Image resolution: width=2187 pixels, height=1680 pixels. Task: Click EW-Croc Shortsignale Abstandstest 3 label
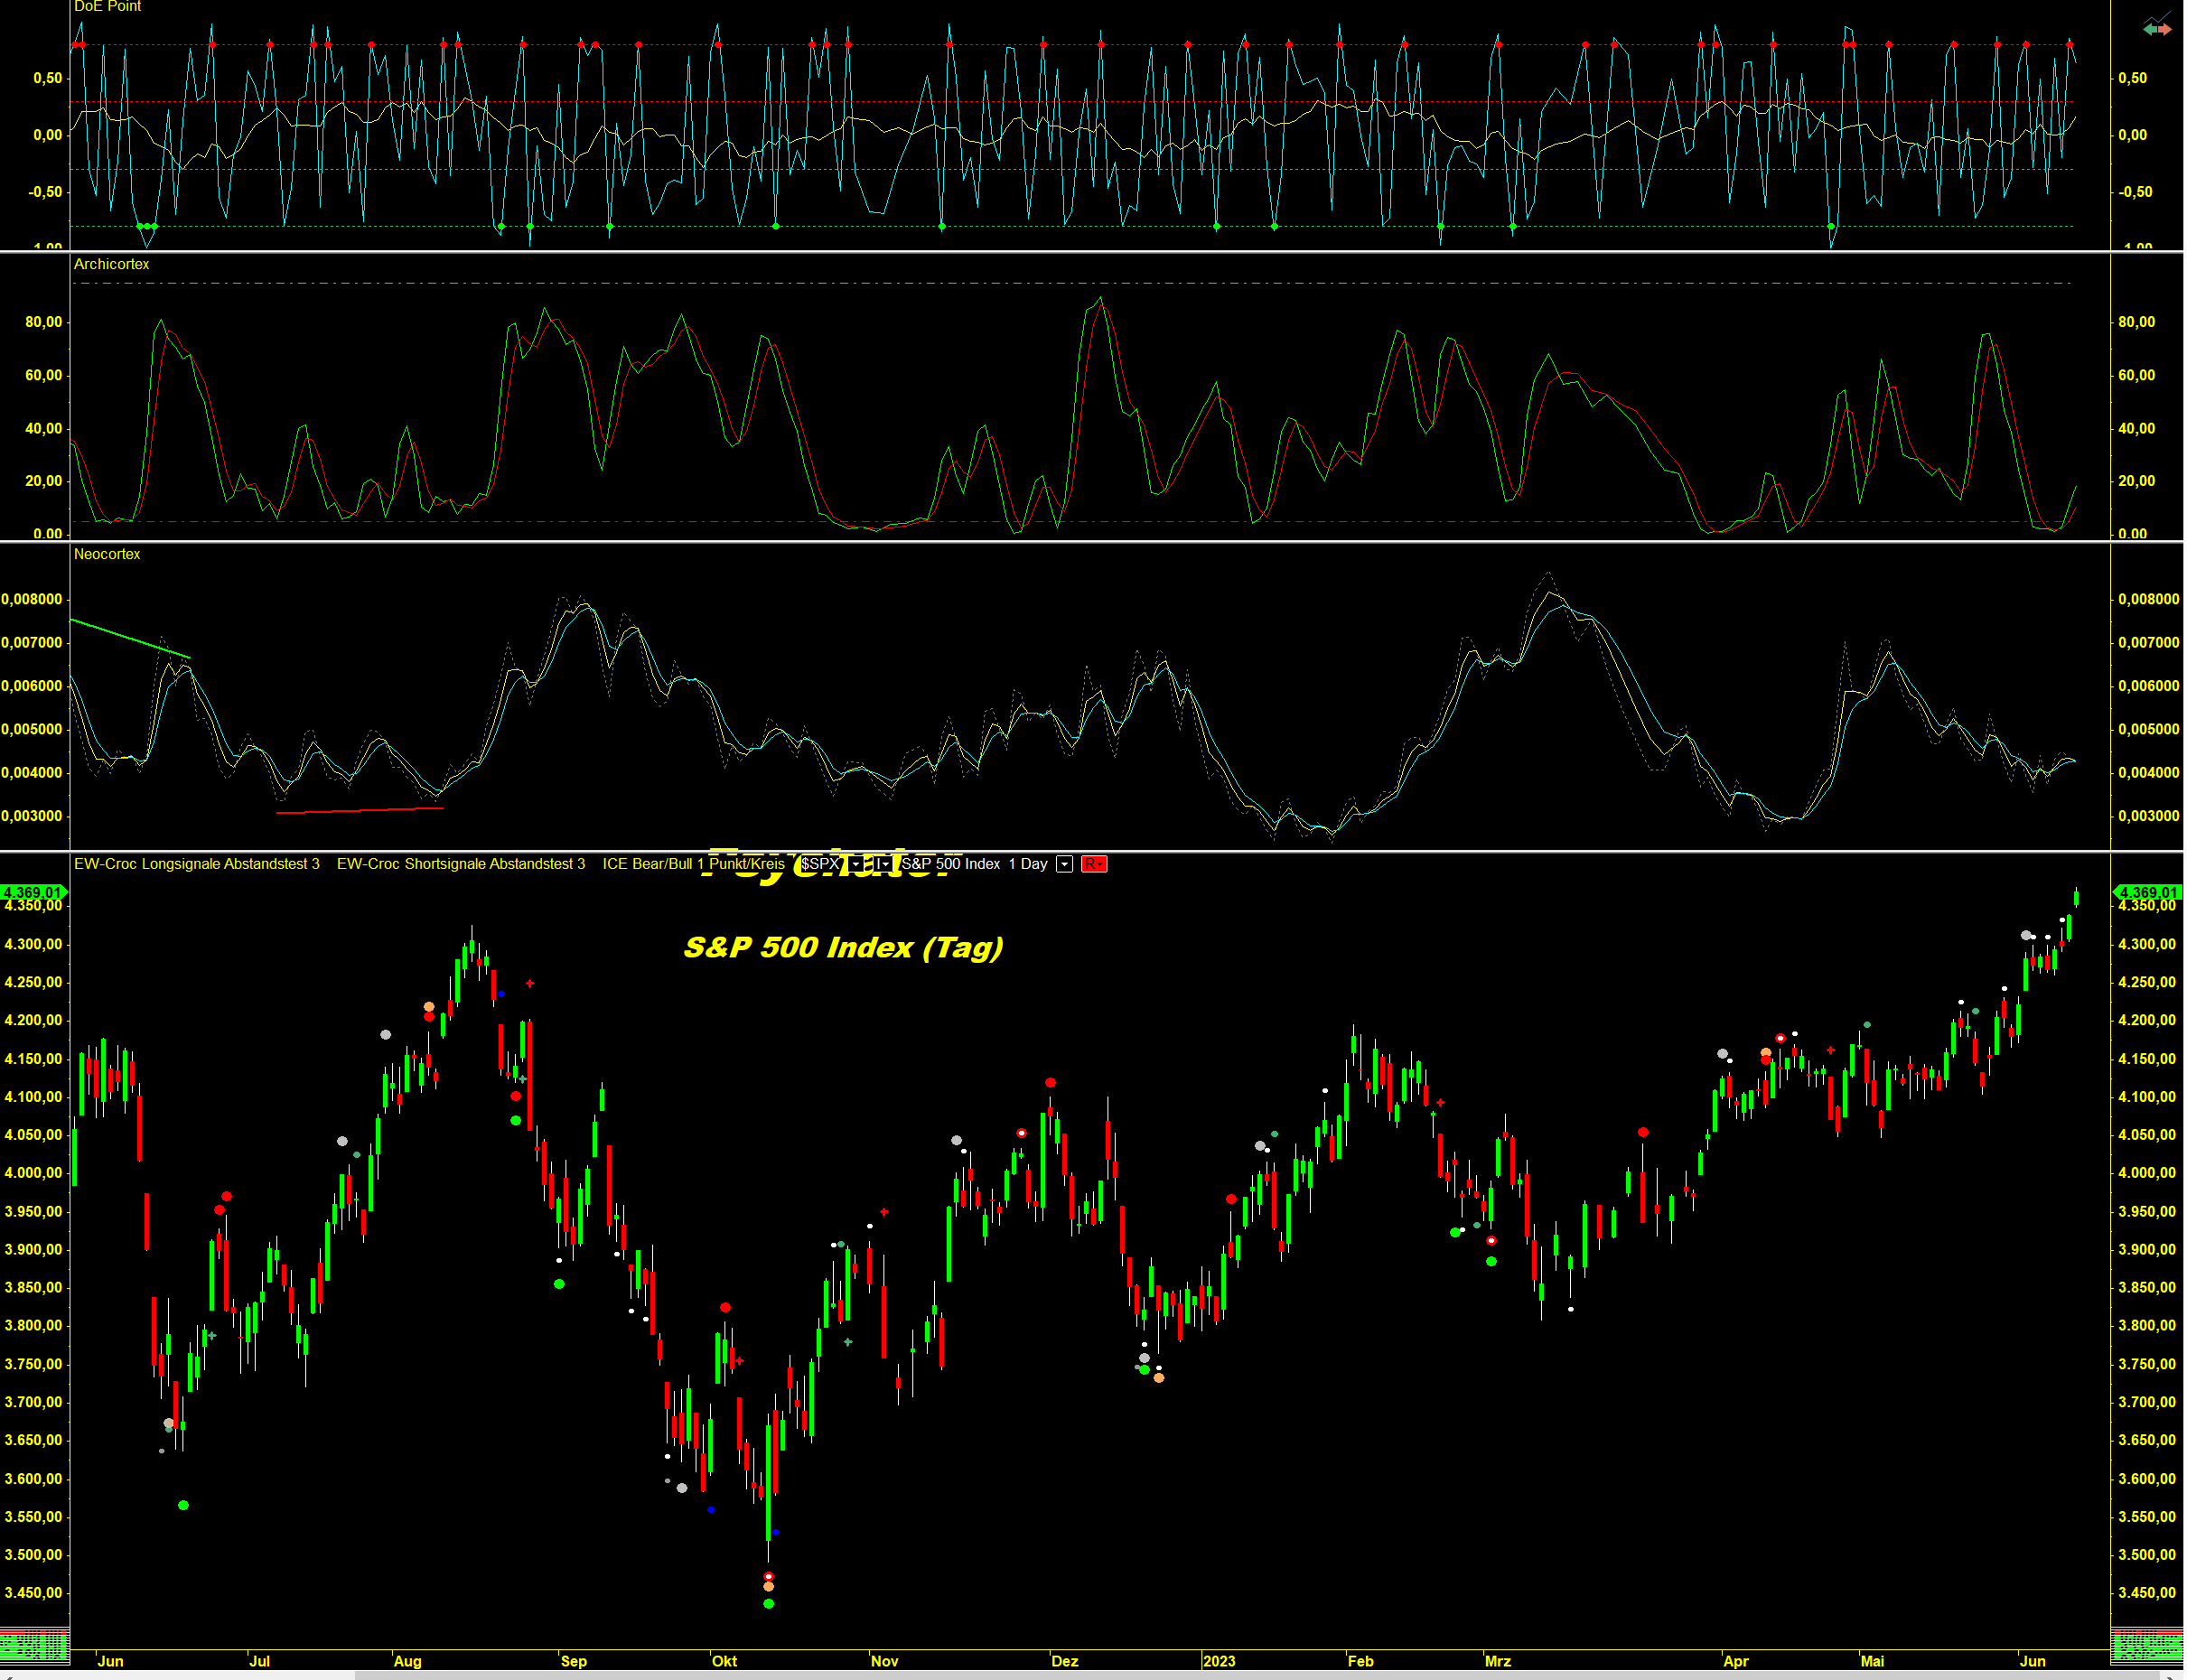coord(461,864)
